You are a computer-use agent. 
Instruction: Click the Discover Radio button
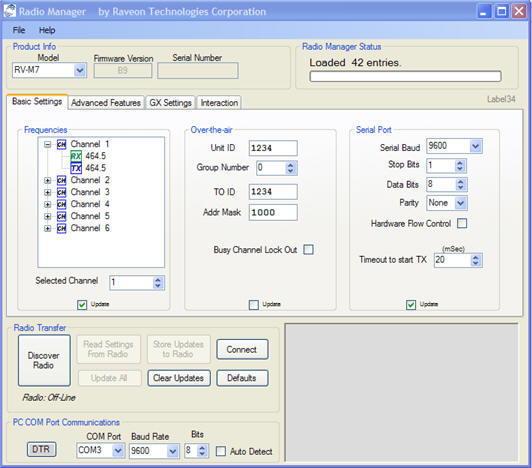click(x=44, y=360)
